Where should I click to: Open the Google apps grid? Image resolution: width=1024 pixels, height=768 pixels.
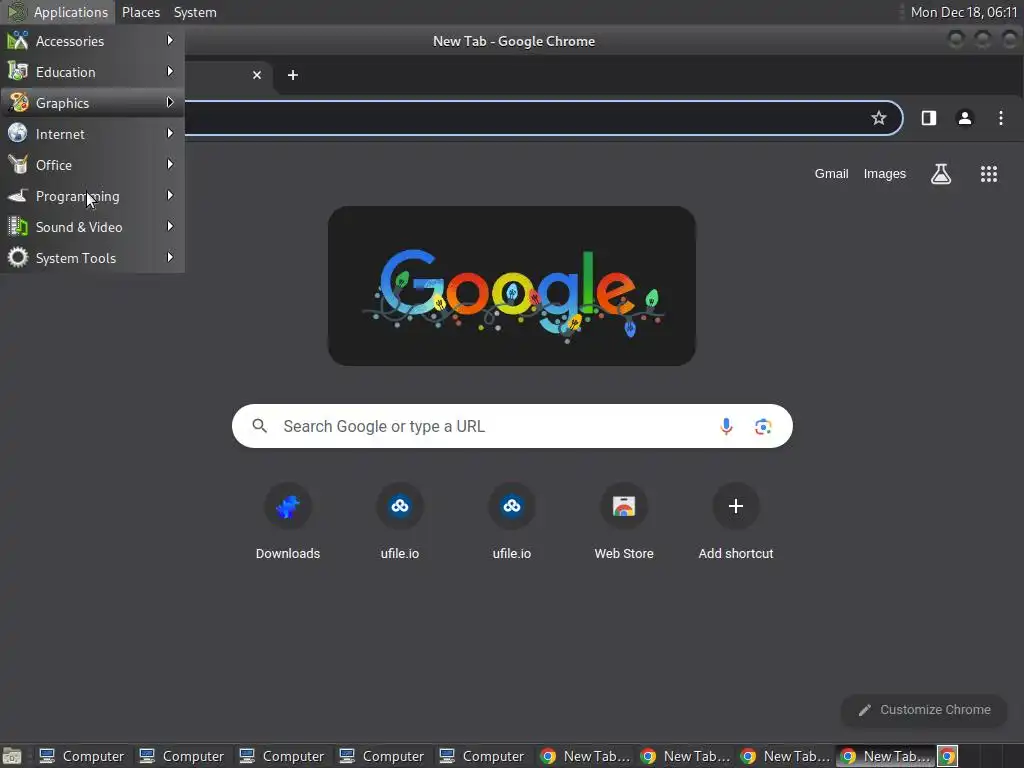[x=989, y=174]
